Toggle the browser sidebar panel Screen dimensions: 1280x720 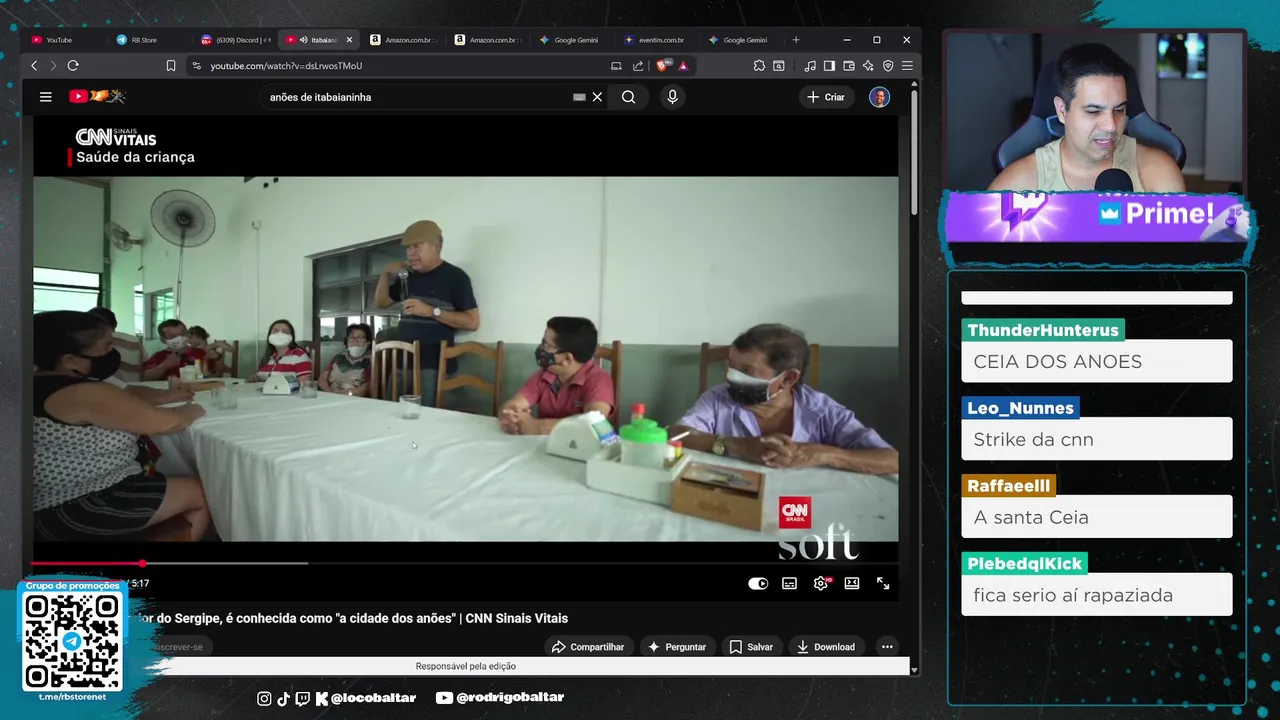829,66
